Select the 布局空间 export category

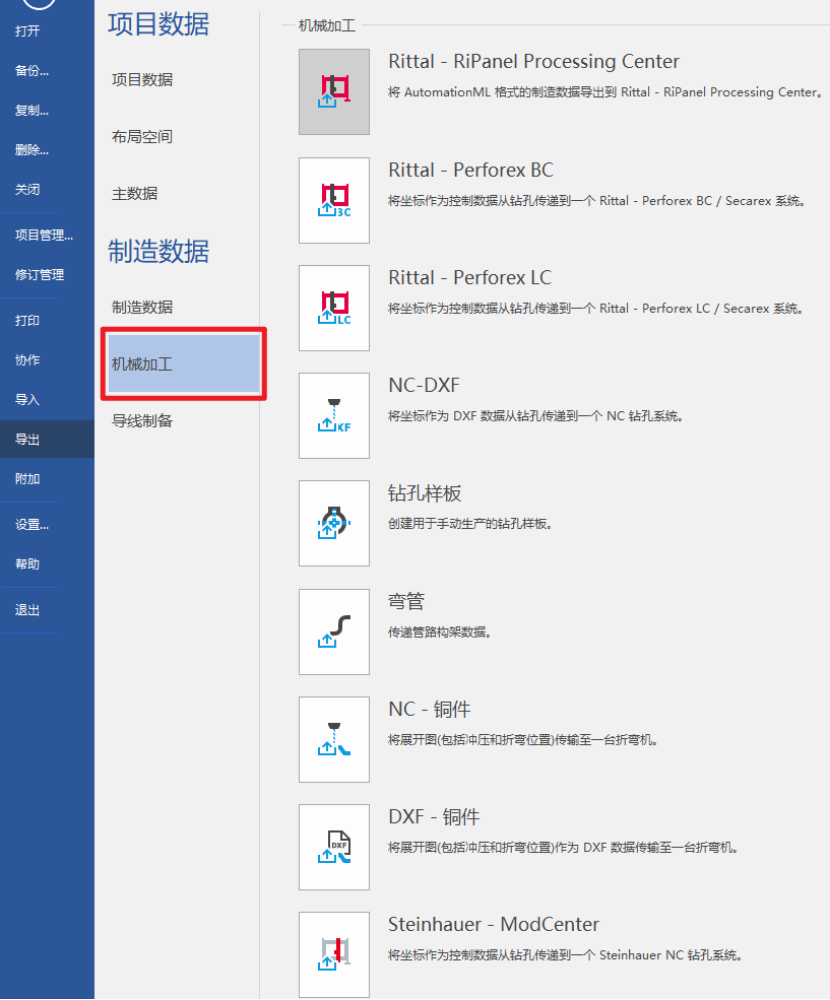[x=142, y=136]
